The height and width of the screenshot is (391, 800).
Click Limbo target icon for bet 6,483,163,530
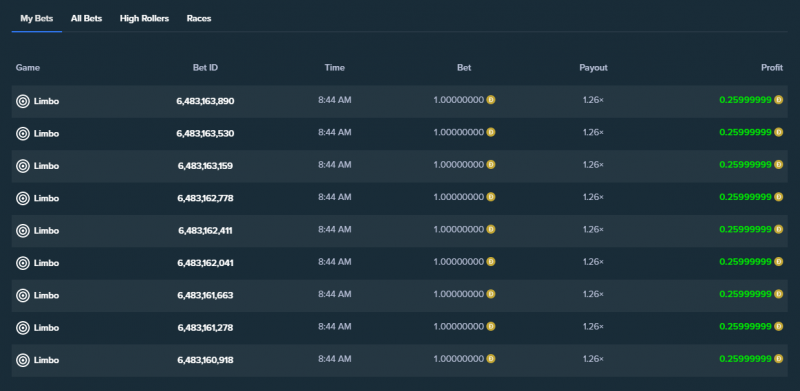[22, 134]
